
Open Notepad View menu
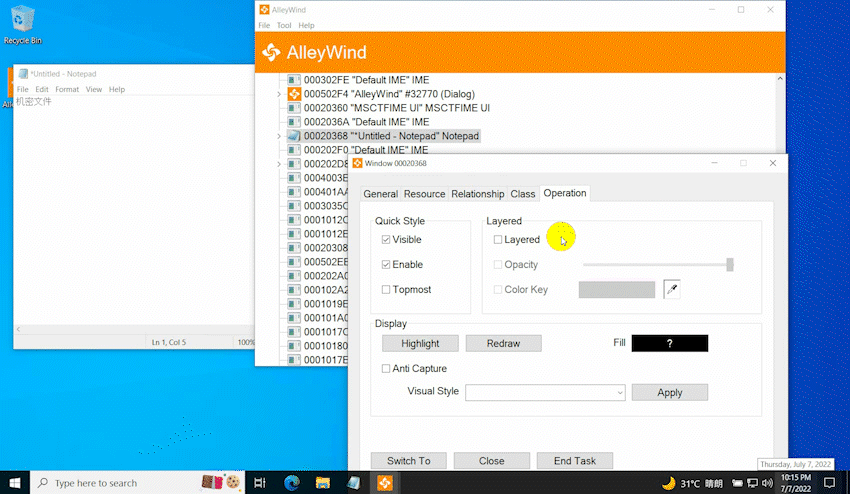point(94,89)
